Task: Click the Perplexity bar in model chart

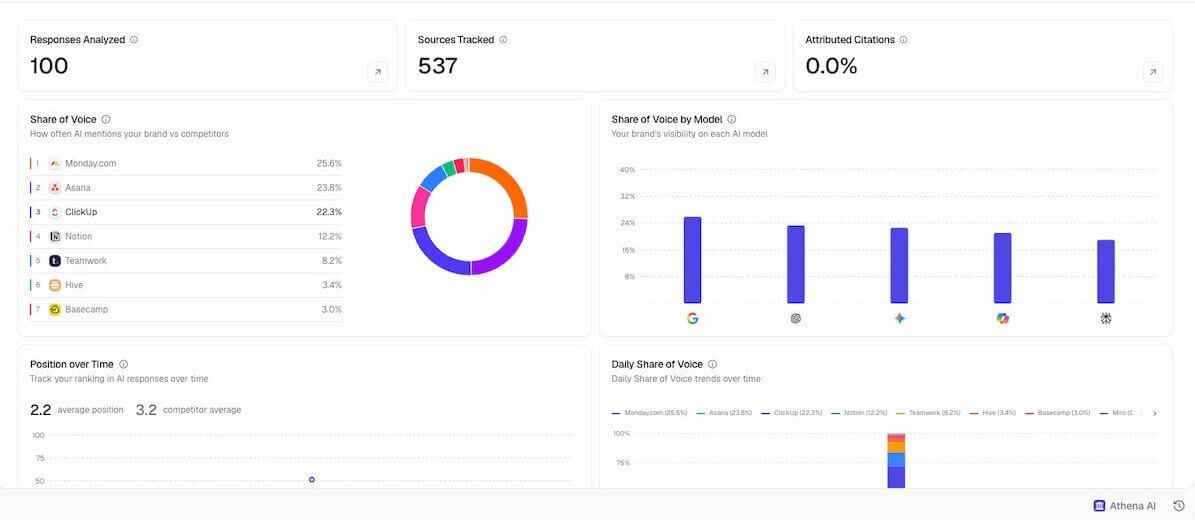Action: pos(1106,271)
